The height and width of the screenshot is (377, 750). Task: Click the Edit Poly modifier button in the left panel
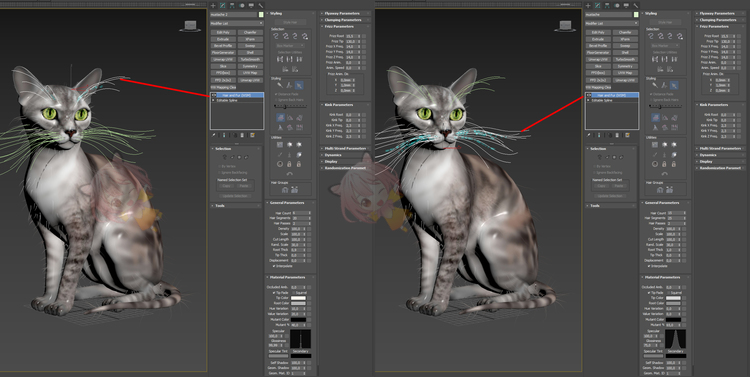tap(223, 33)
